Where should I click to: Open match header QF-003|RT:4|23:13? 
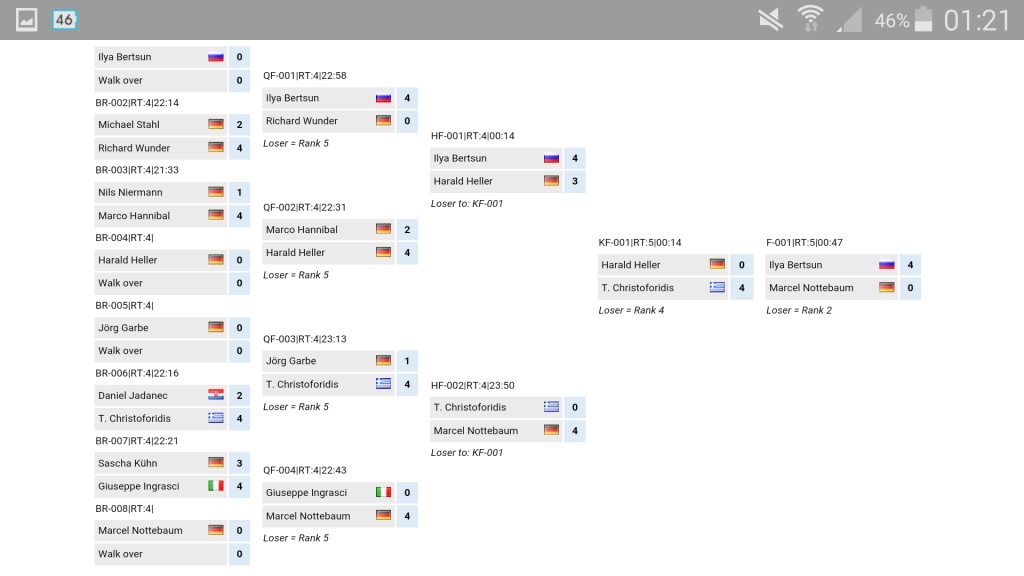(x=305, y=339)
